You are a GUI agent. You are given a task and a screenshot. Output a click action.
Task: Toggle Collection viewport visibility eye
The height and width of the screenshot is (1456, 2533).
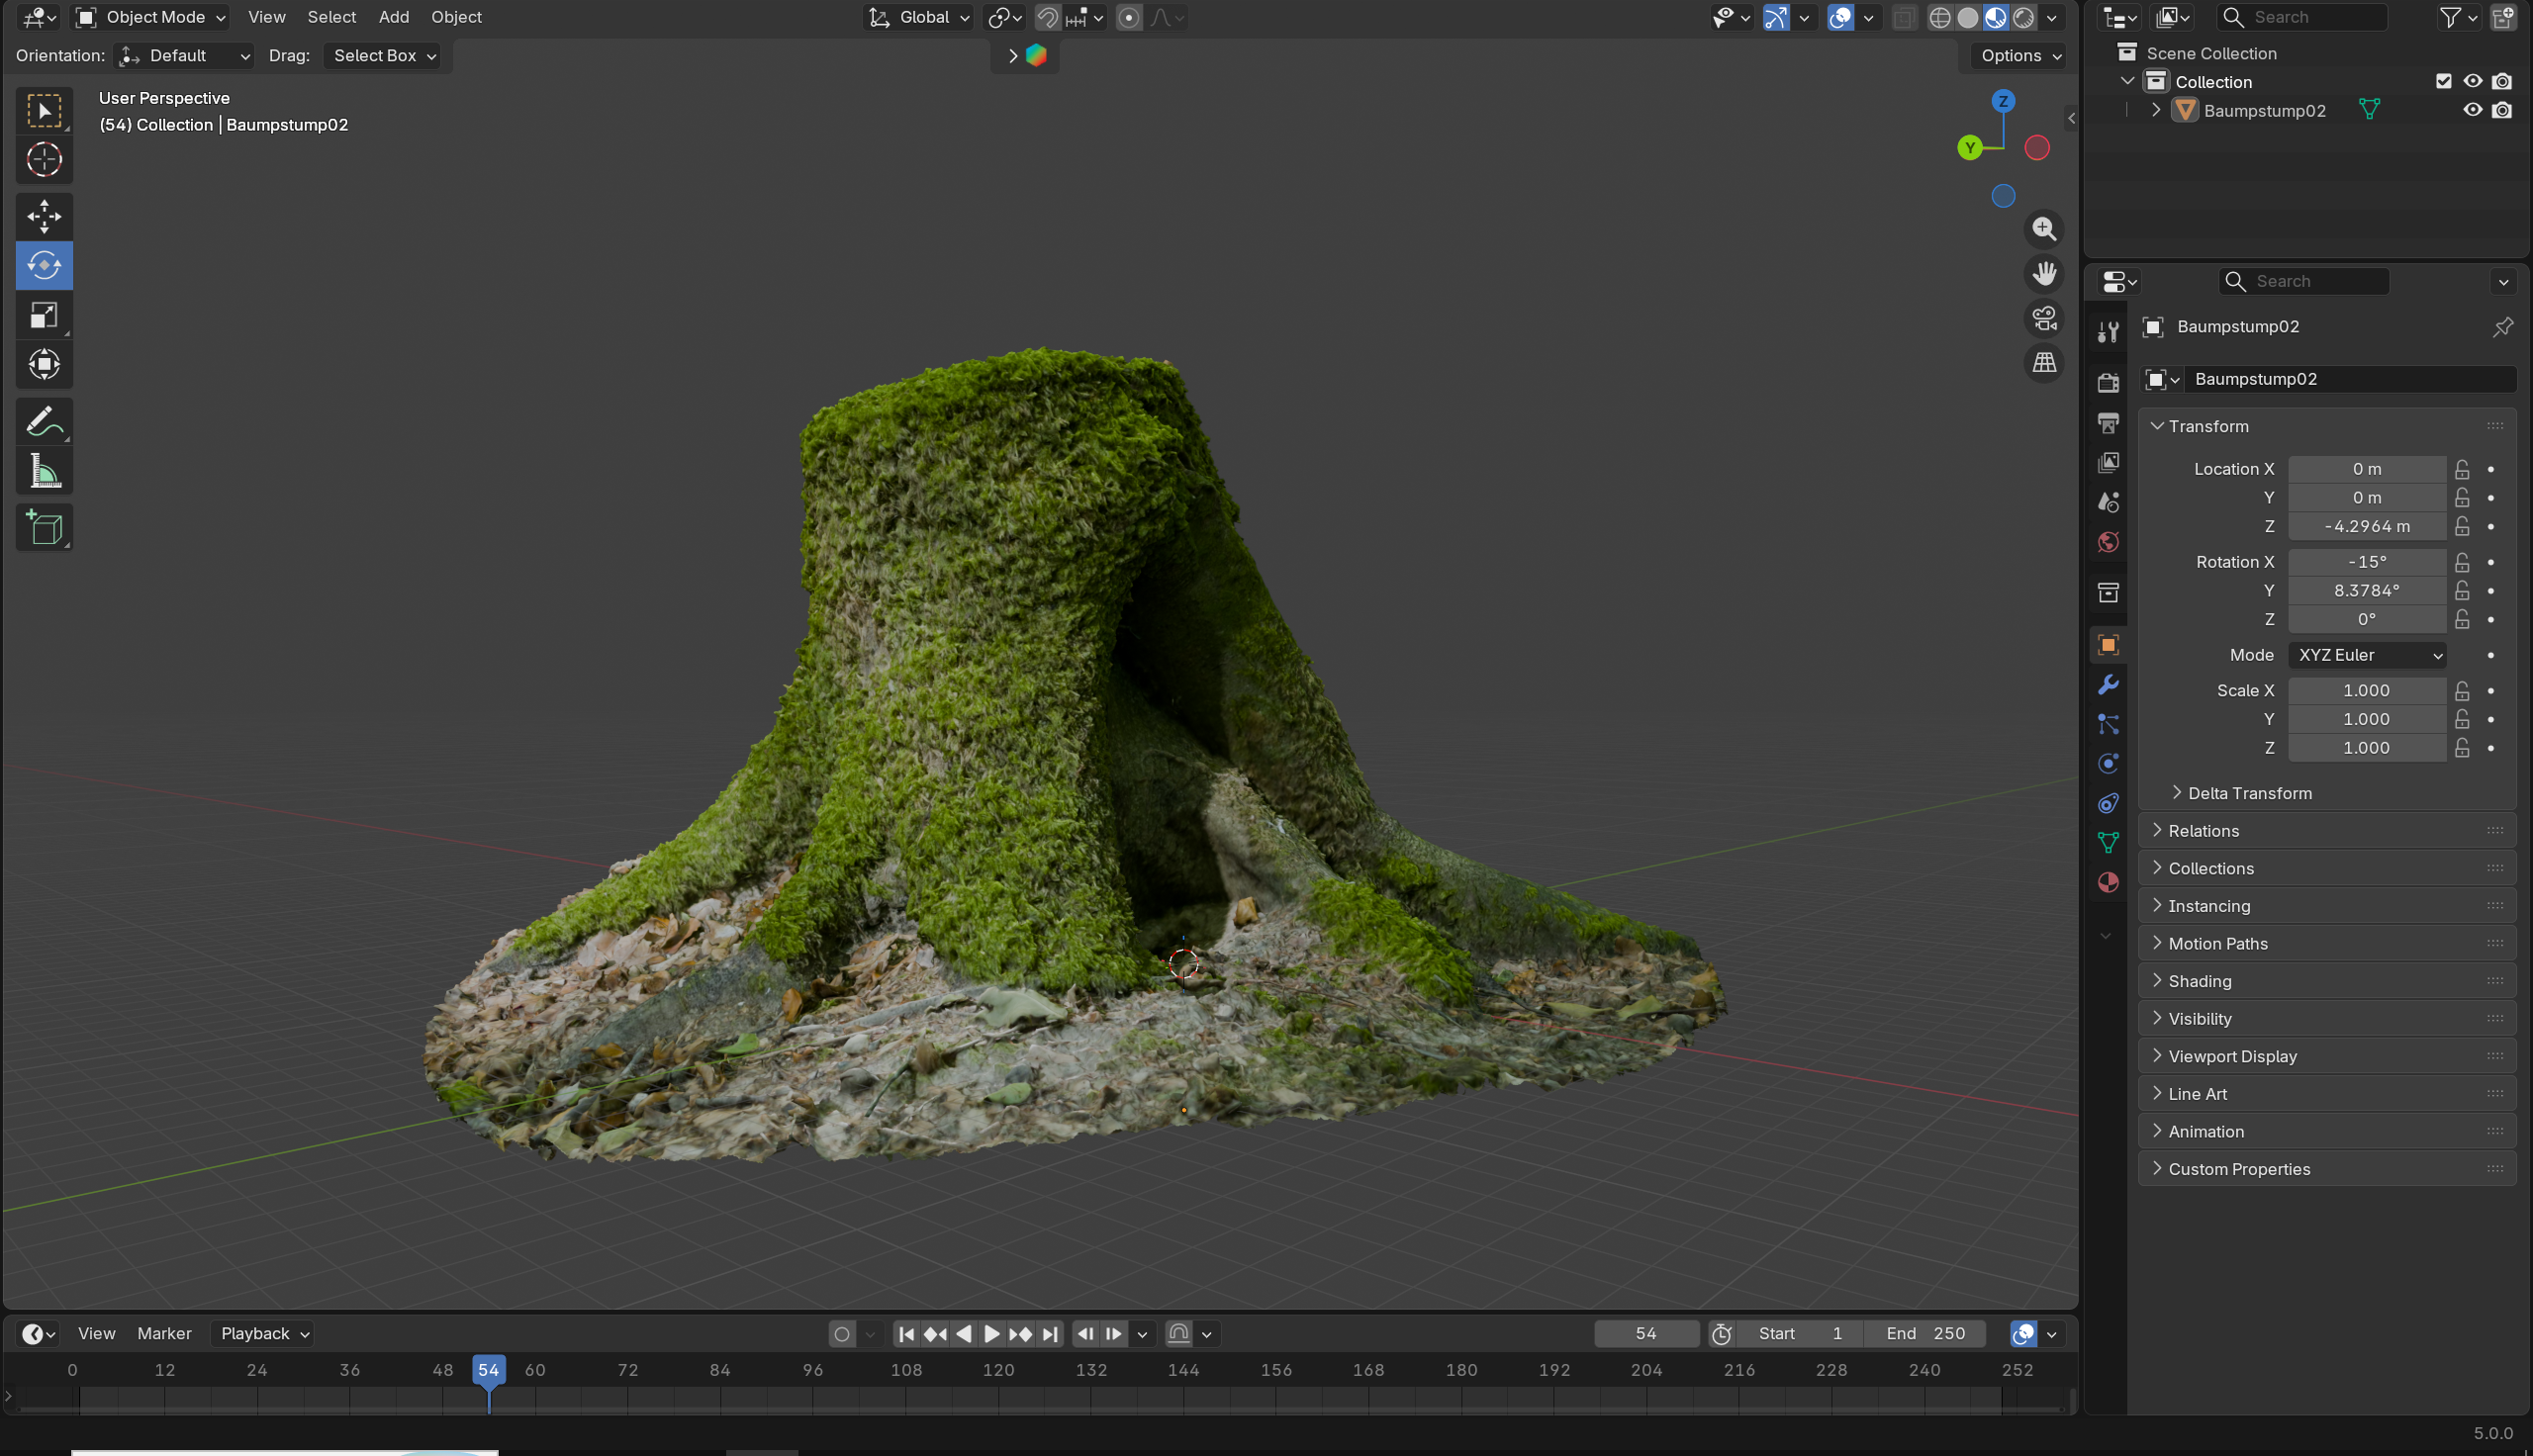point(2472,81)
